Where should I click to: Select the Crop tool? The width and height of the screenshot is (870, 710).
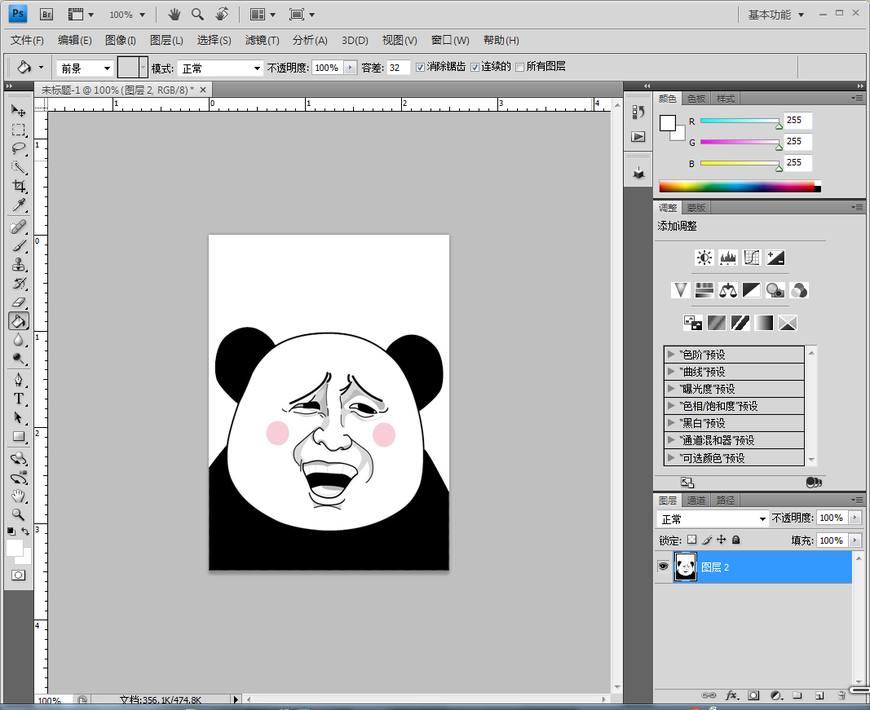(18, 187)
